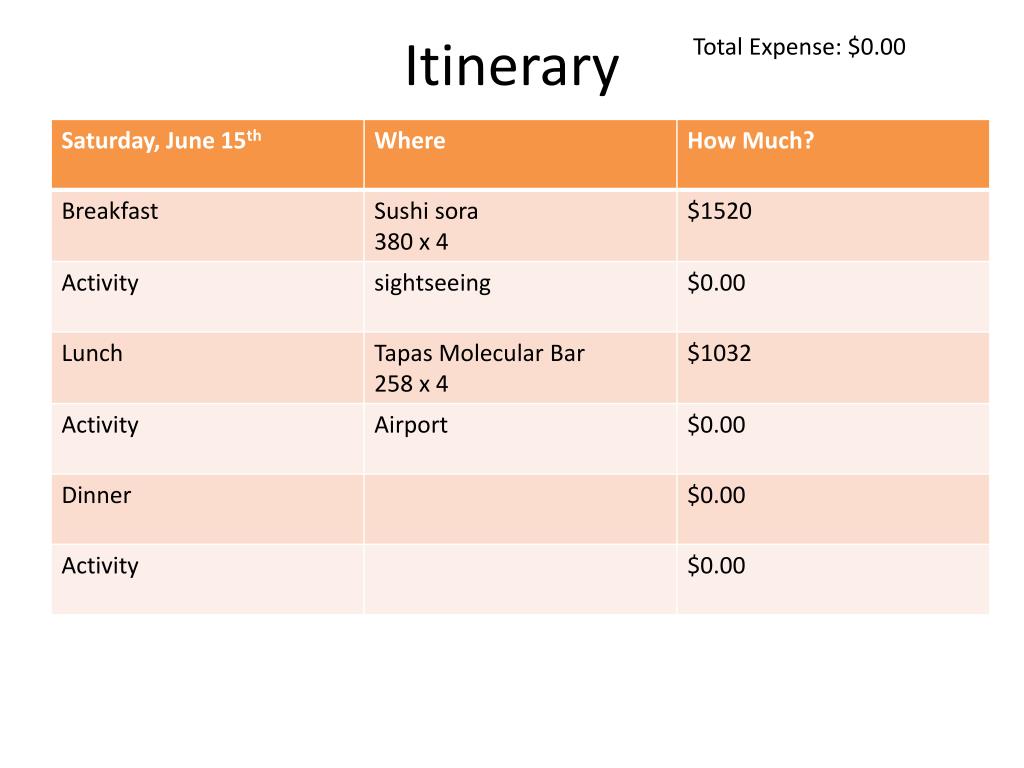
Task: Click the Dinner row label
Action: pos(208,509)
